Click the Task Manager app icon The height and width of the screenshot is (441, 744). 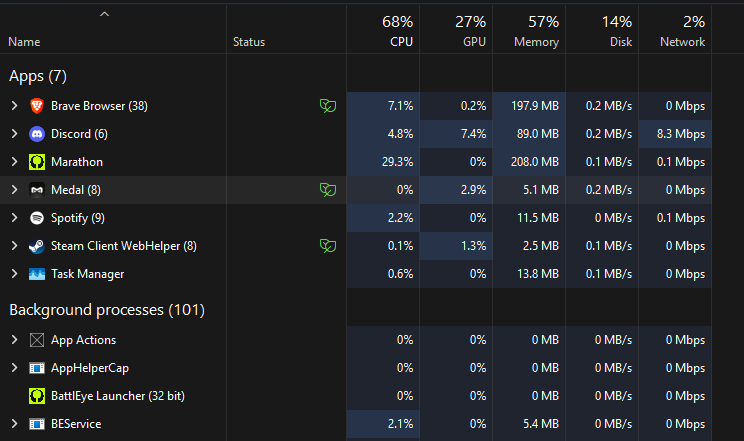37,273
